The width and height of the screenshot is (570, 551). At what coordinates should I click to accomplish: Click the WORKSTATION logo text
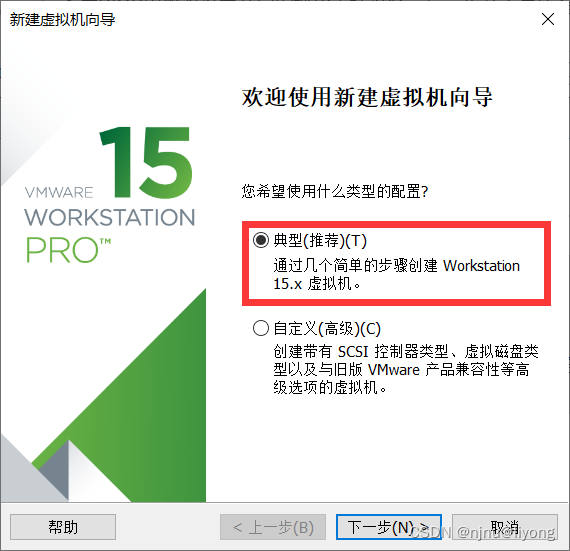click(x=109, y=217)
